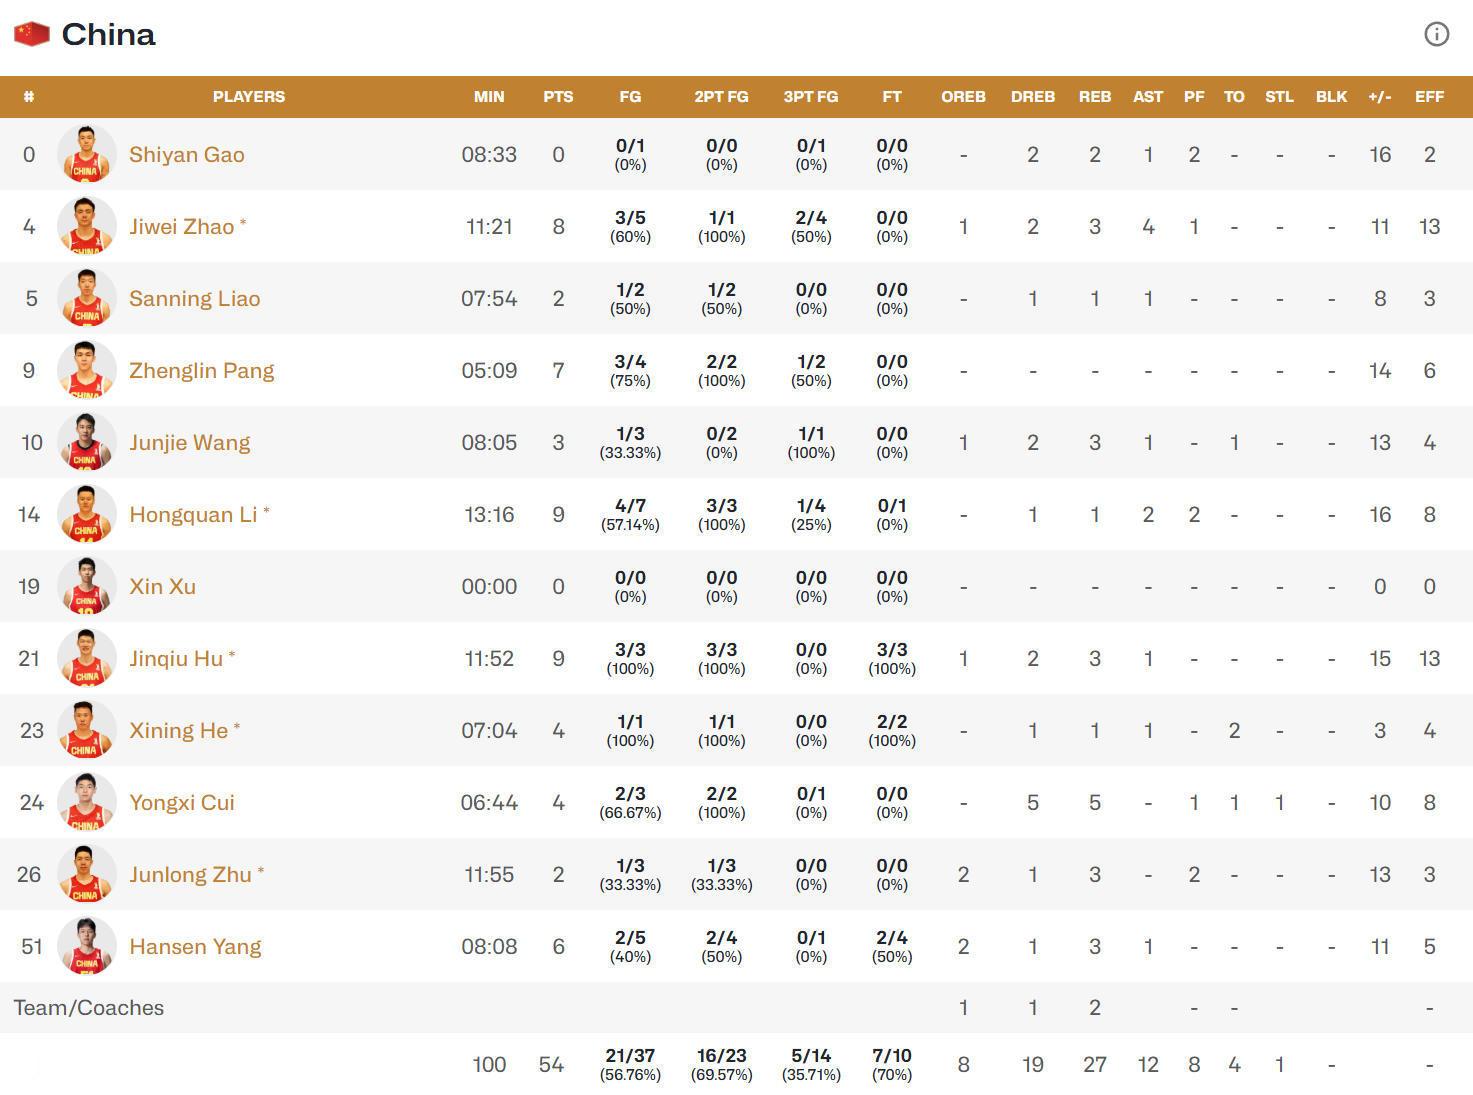The height and width of the screenshot is (1095, 1473).
Task: Open Hansen Yang's player photo
Action: [x=87, y=946]
